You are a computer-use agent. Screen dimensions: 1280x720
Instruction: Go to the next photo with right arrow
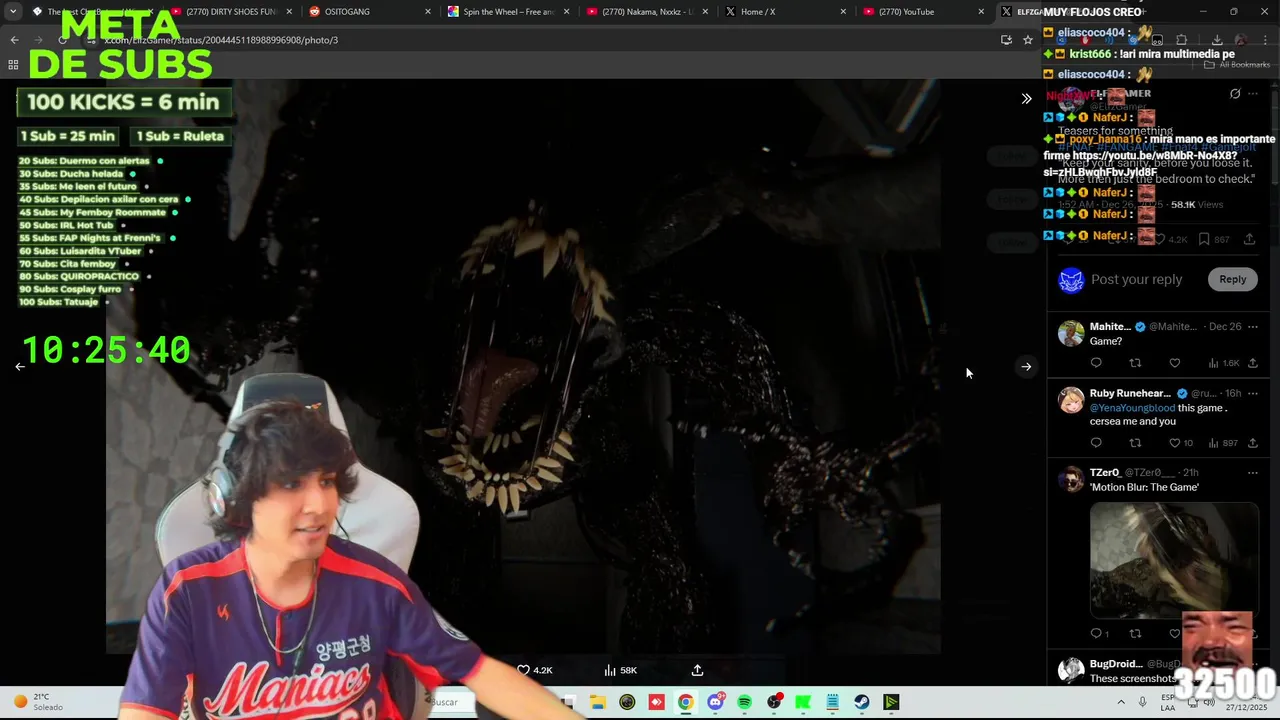click(x=1026, y=367)
